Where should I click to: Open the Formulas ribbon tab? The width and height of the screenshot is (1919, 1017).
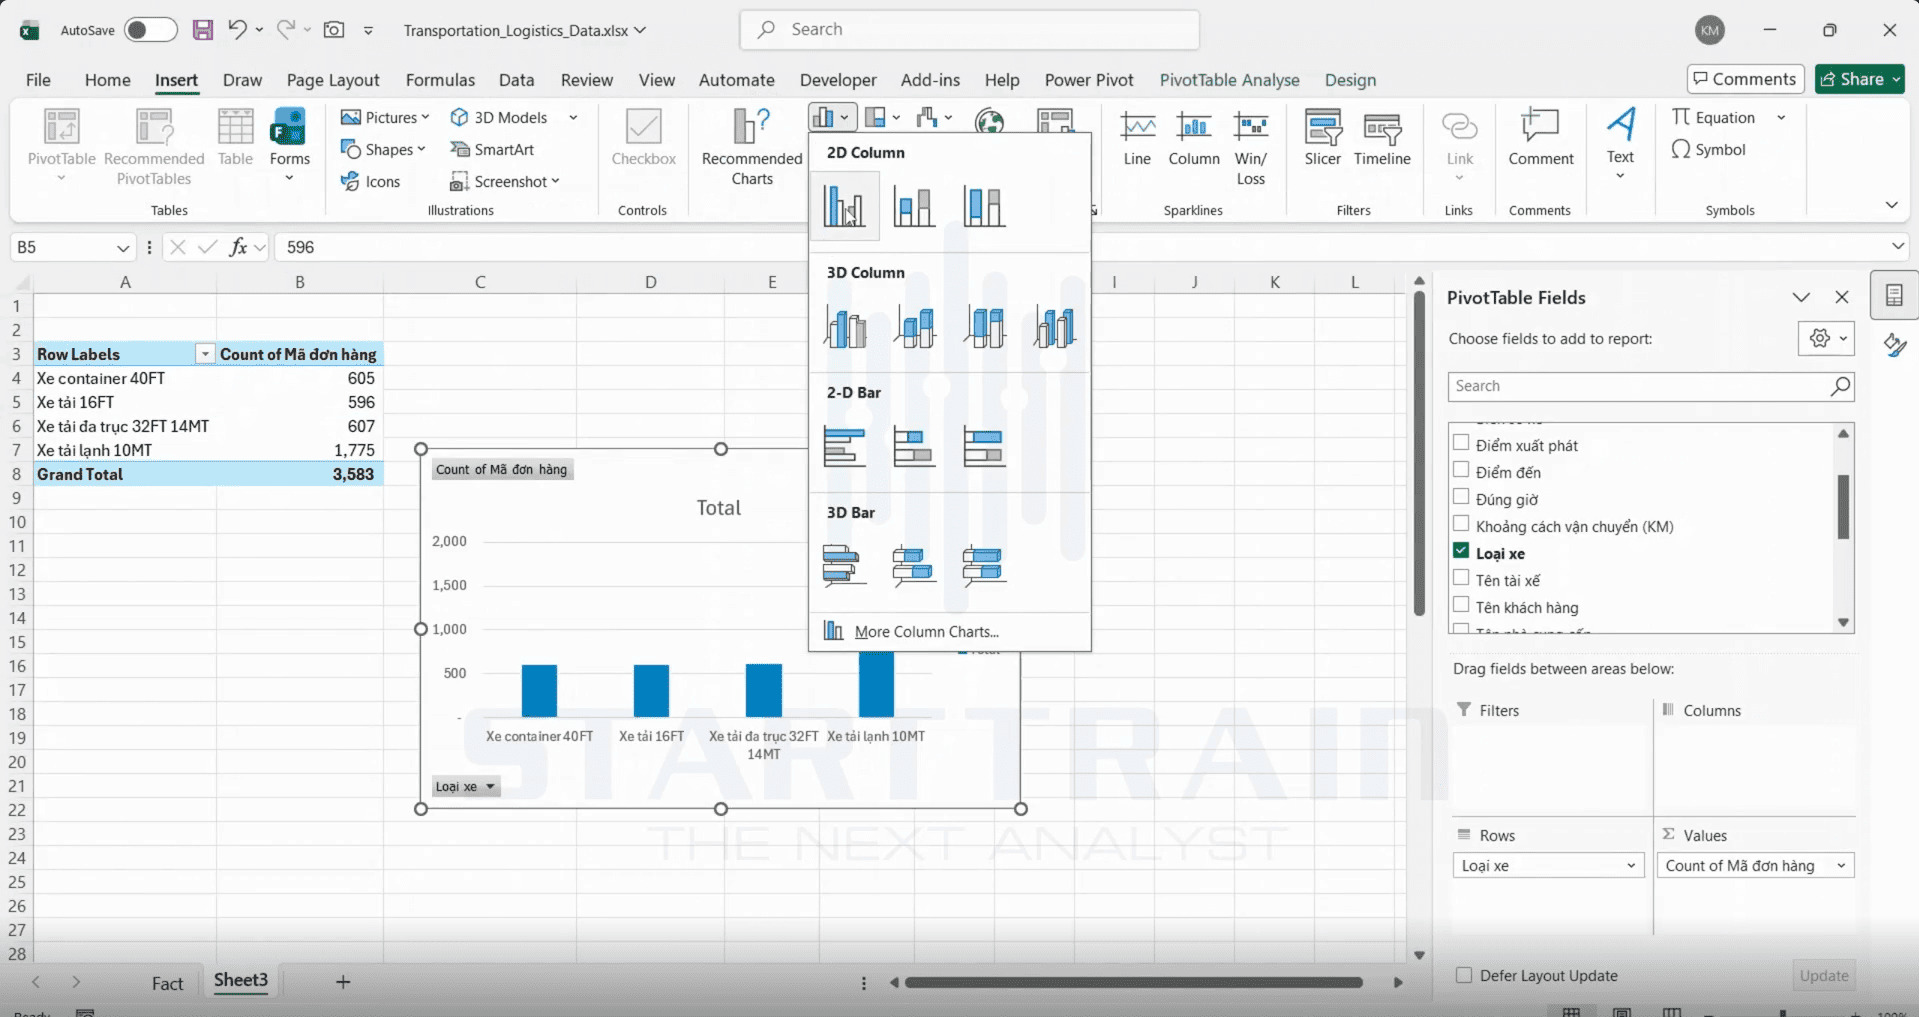click(440, 80)
